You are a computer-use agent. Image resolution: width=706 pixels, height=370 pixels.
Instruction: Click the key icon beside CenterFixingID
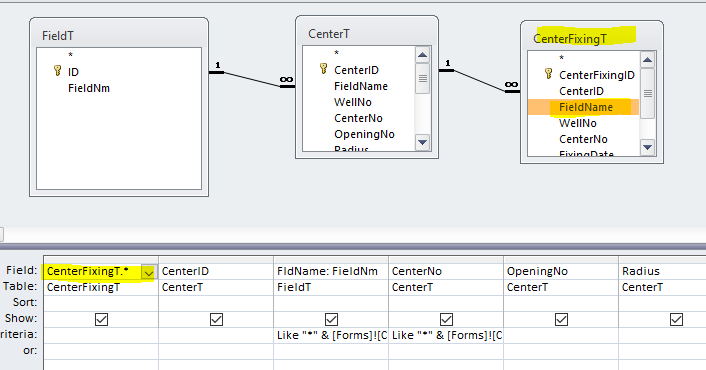click(548, 73)
